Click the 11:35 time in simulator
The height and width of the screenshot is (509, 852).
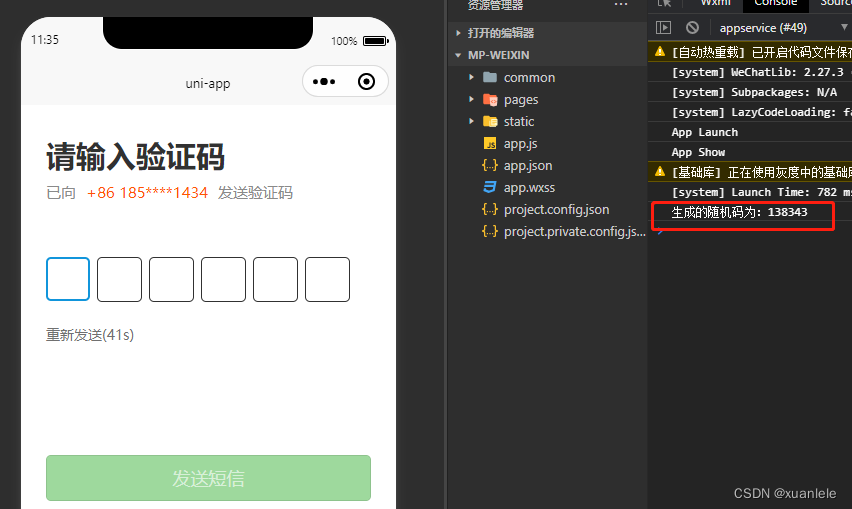point(45,40)
